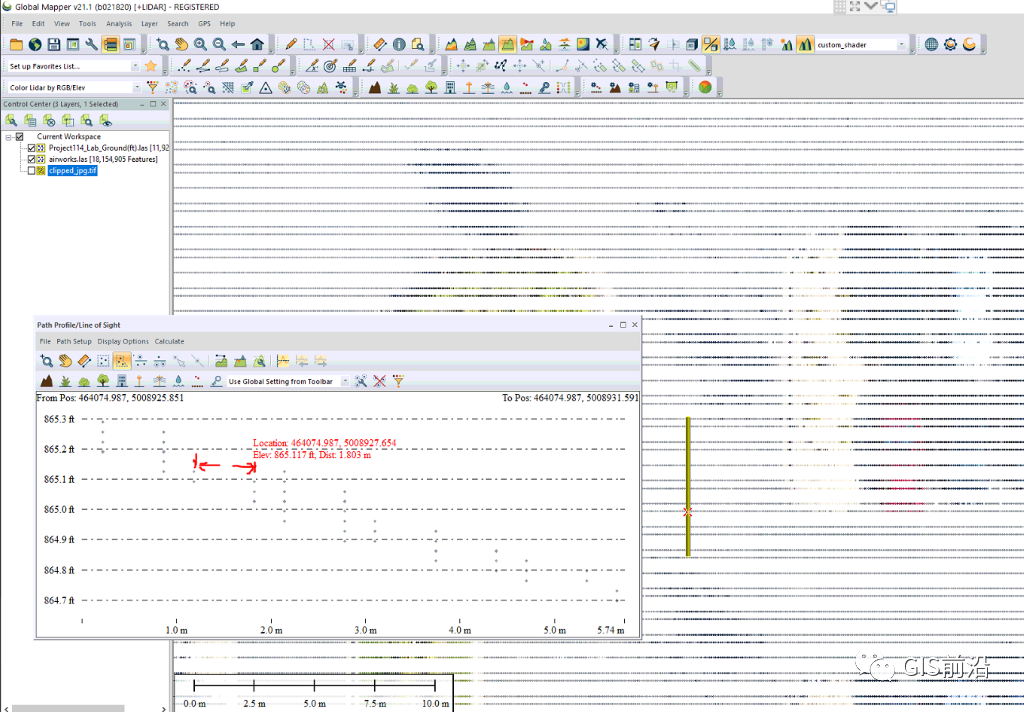The image size is (1024, 712).
Task: Open the custom_shader dropdown
Action: click(x=901, y=44)
